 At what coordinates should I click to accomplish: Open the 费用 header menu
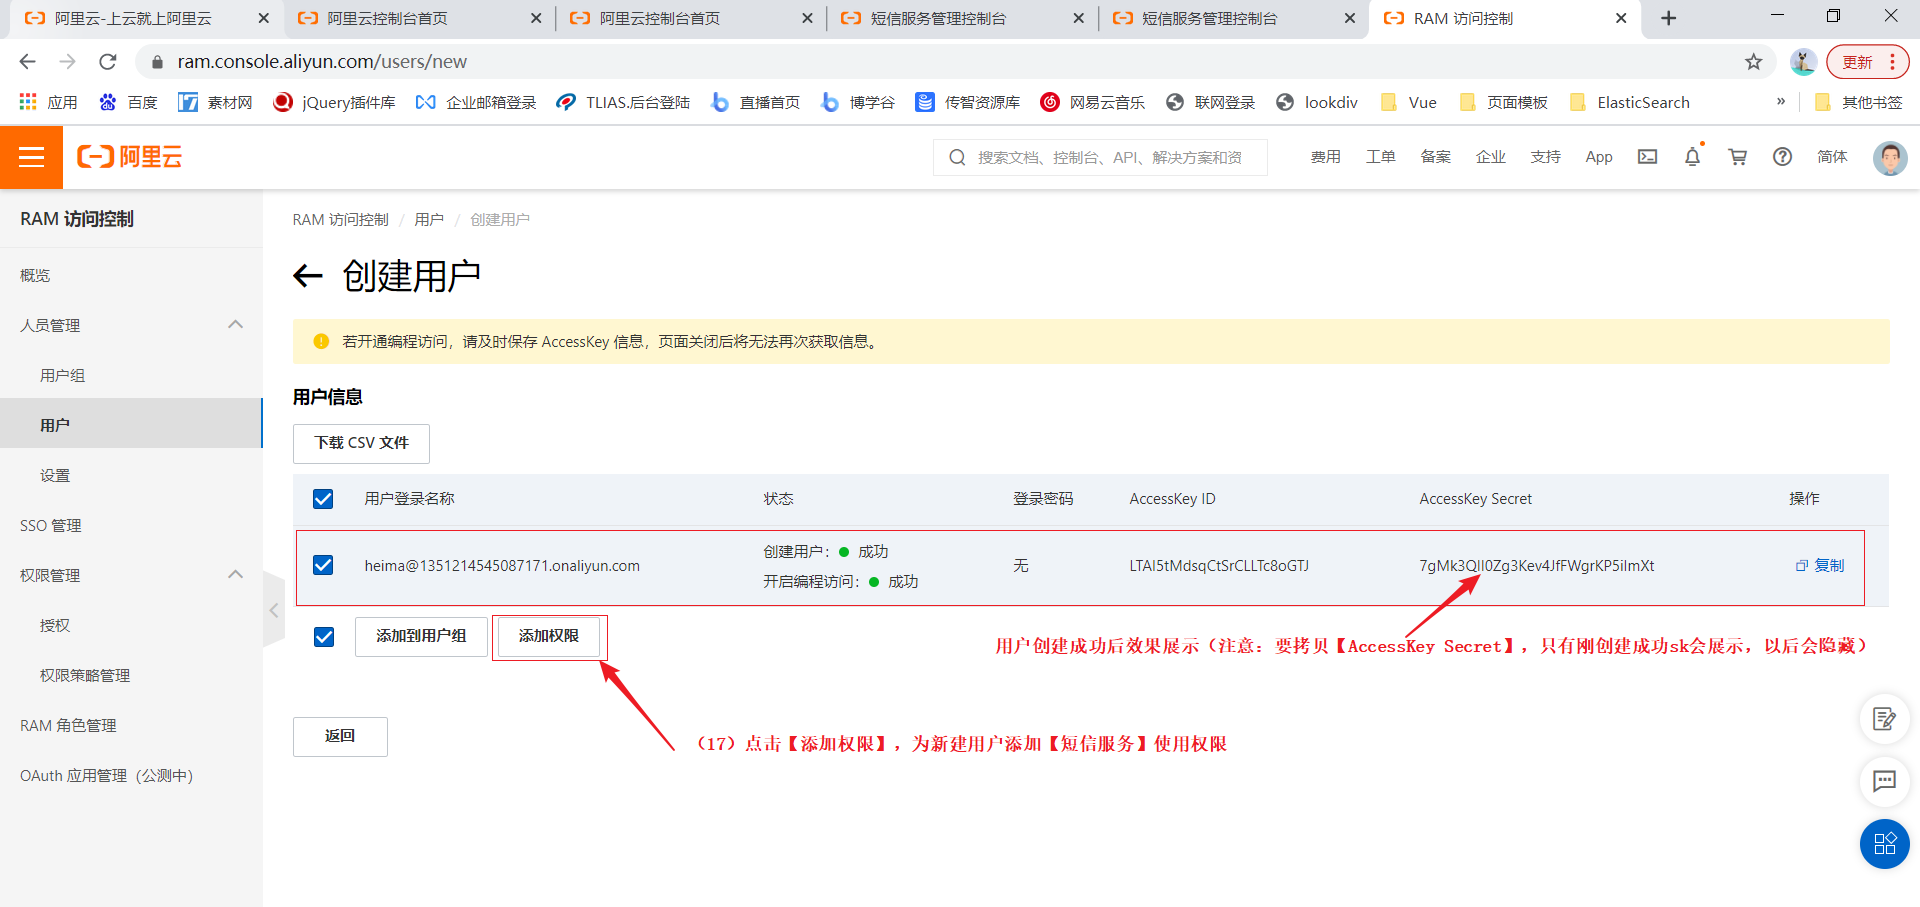click(1325, 157)
